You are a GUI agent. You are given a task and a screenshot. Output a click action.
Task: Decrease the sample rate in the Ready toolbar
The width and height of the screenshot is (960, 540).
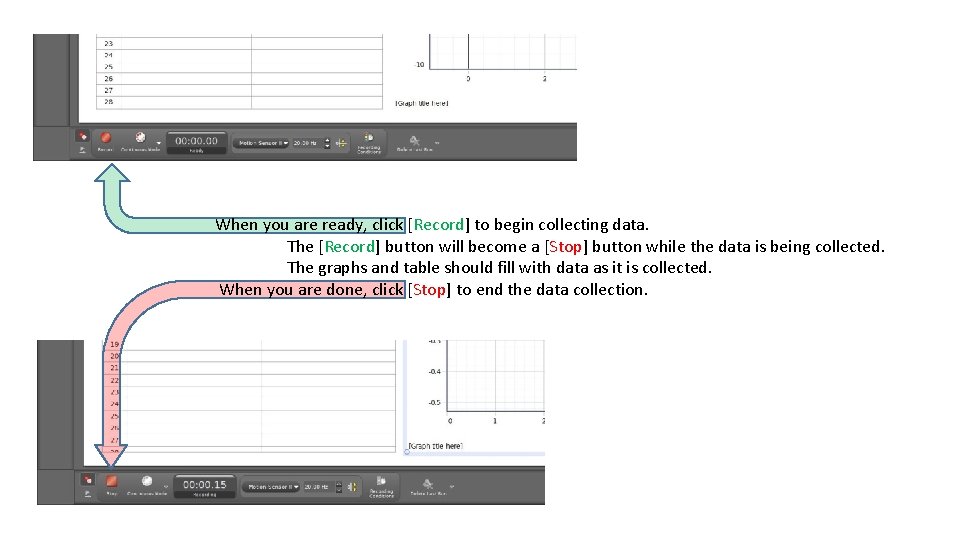pos(327,146)
